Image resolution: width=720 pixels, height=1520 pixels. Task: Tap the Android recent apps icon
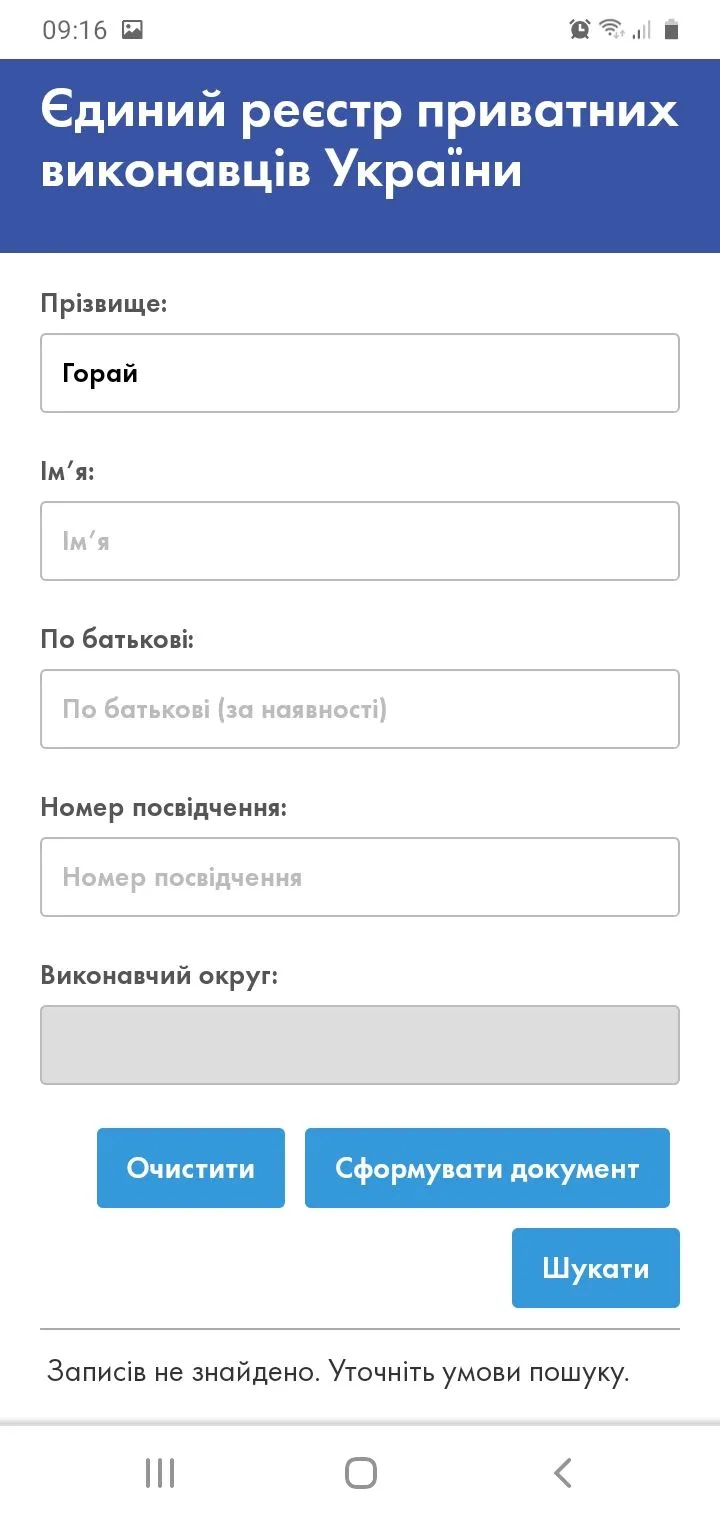pyautogui.click(x=160, y=1473)
